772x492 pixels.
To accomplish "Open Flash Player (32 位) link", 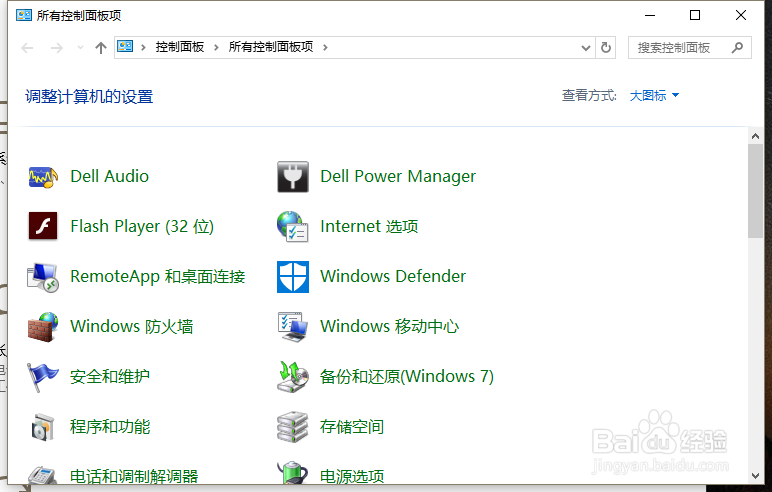I will (142, 227).
